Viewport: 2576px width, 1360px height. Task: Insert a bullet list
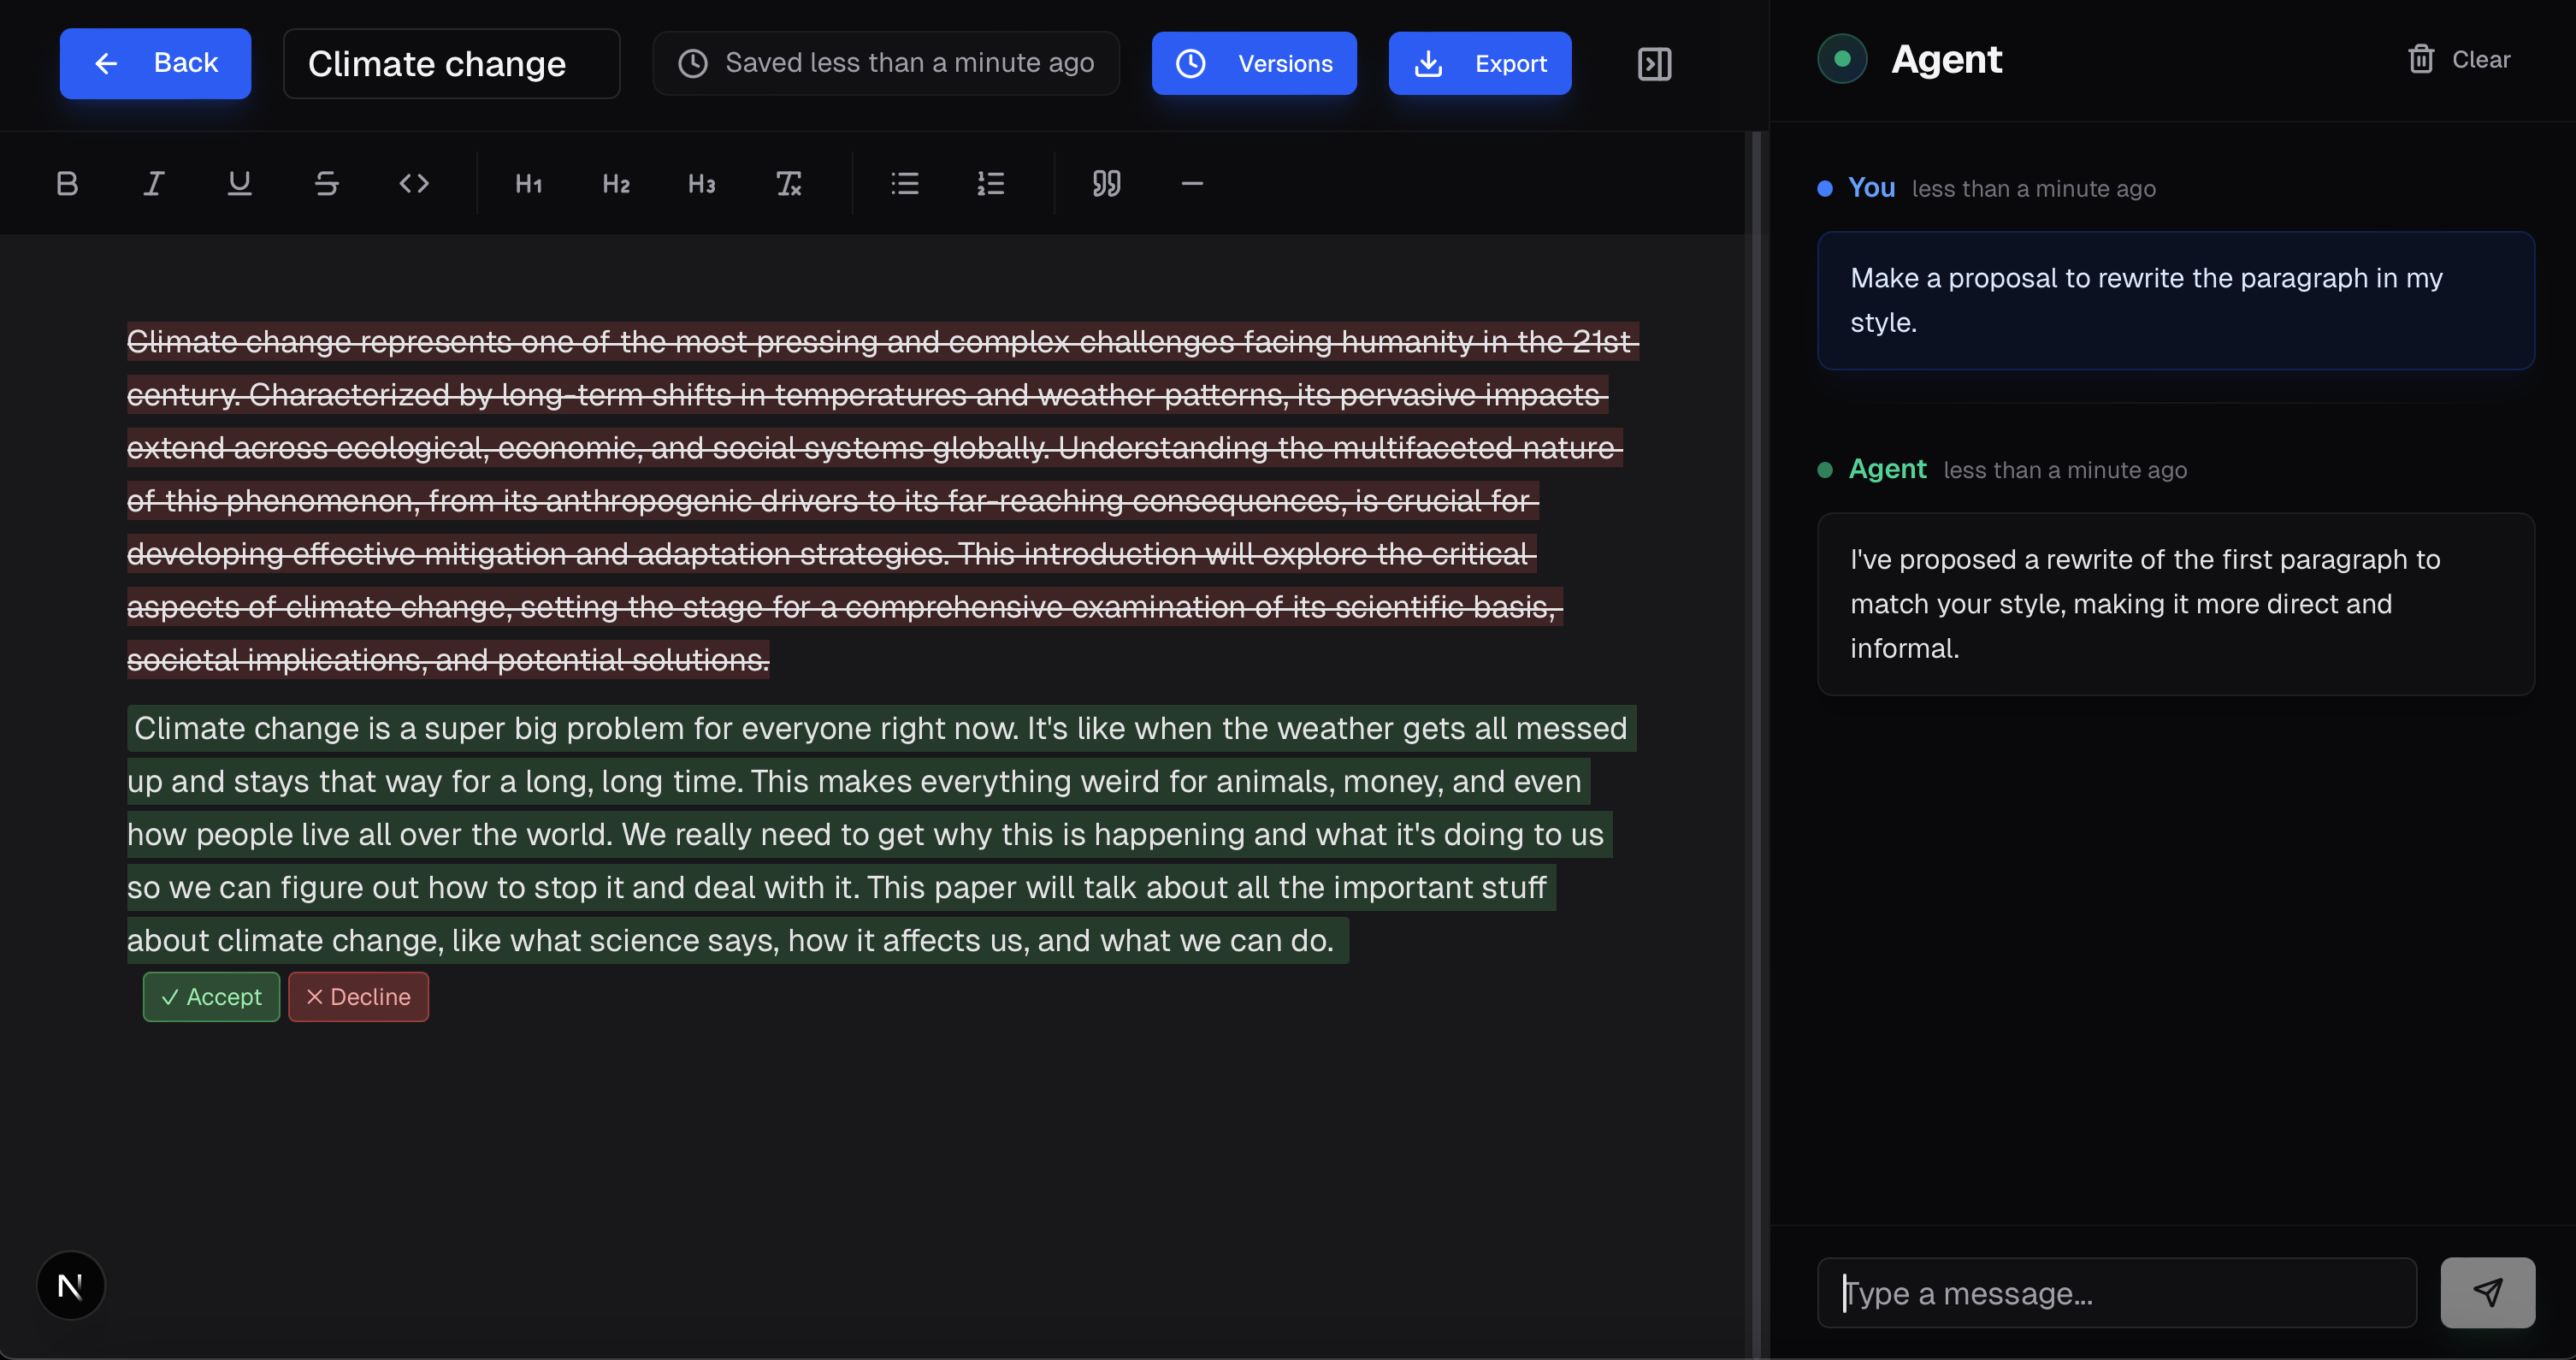905,184
